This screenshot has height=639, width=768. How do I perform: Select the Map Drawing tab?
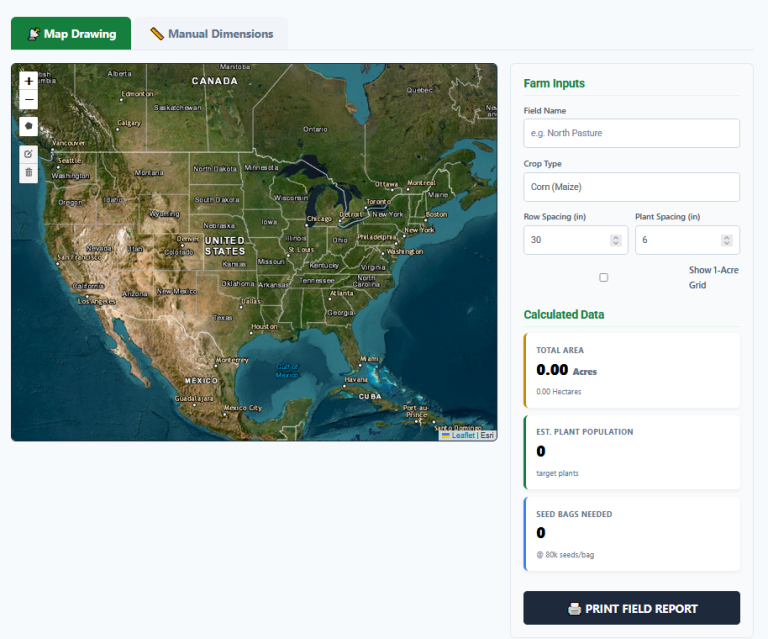tap(71, 34)
